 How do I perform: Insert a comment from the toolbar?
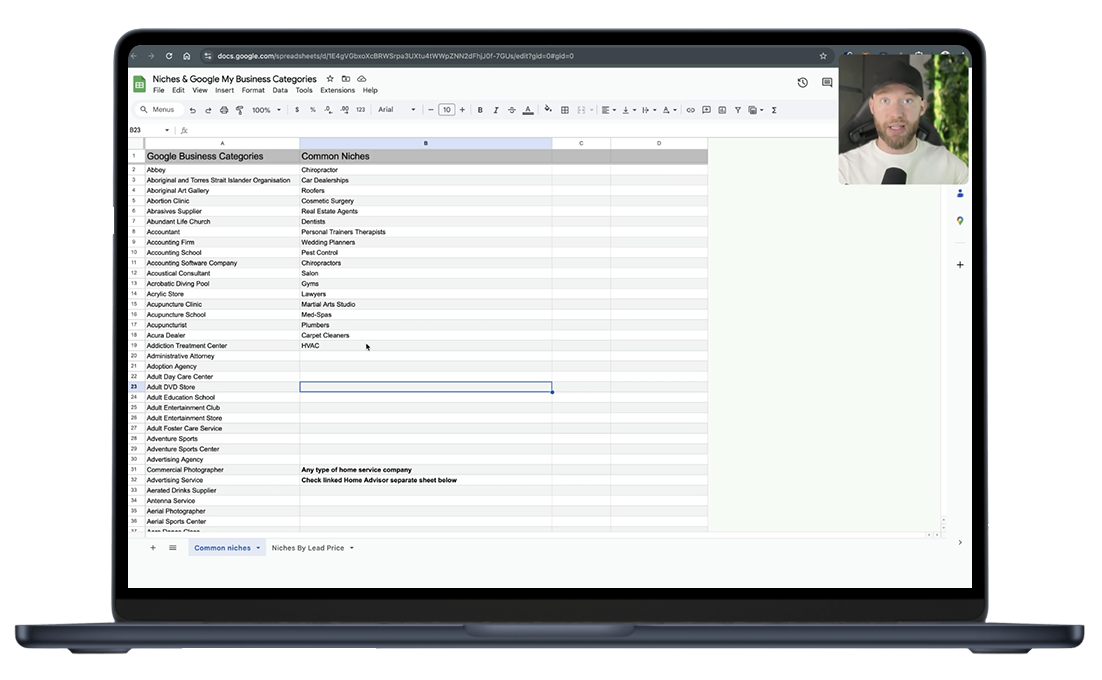coord(706,110)
